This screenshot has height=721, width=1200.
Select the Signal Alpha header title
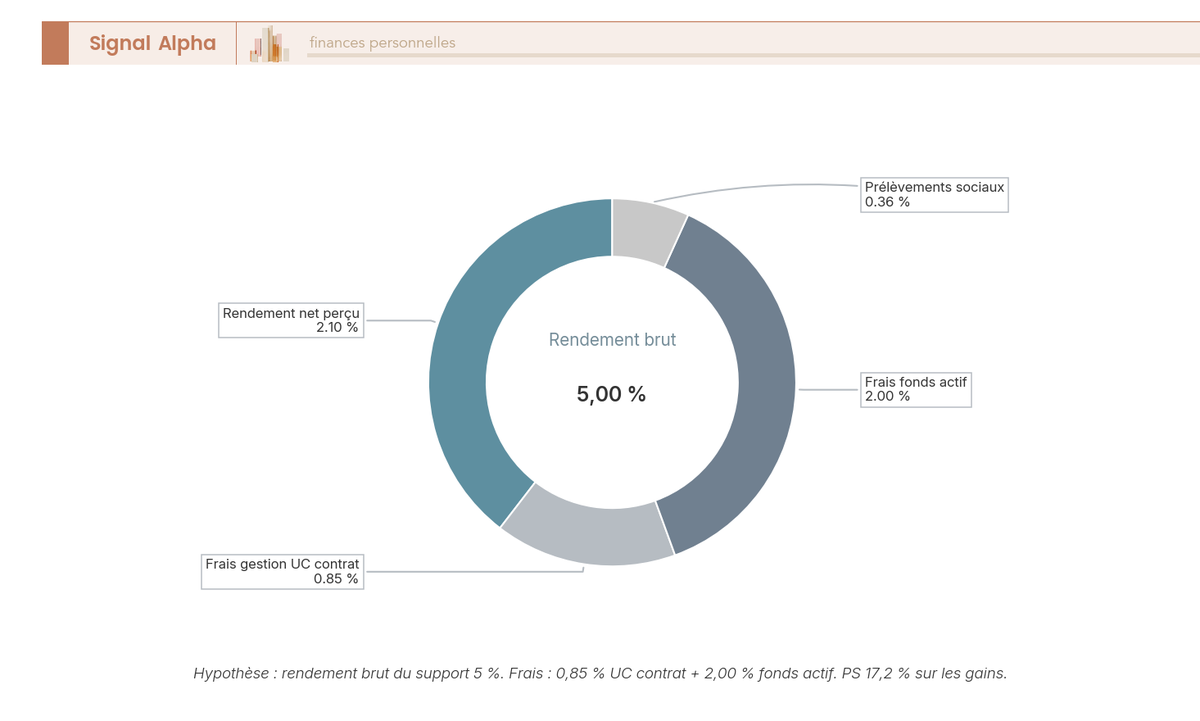(152, 43)
